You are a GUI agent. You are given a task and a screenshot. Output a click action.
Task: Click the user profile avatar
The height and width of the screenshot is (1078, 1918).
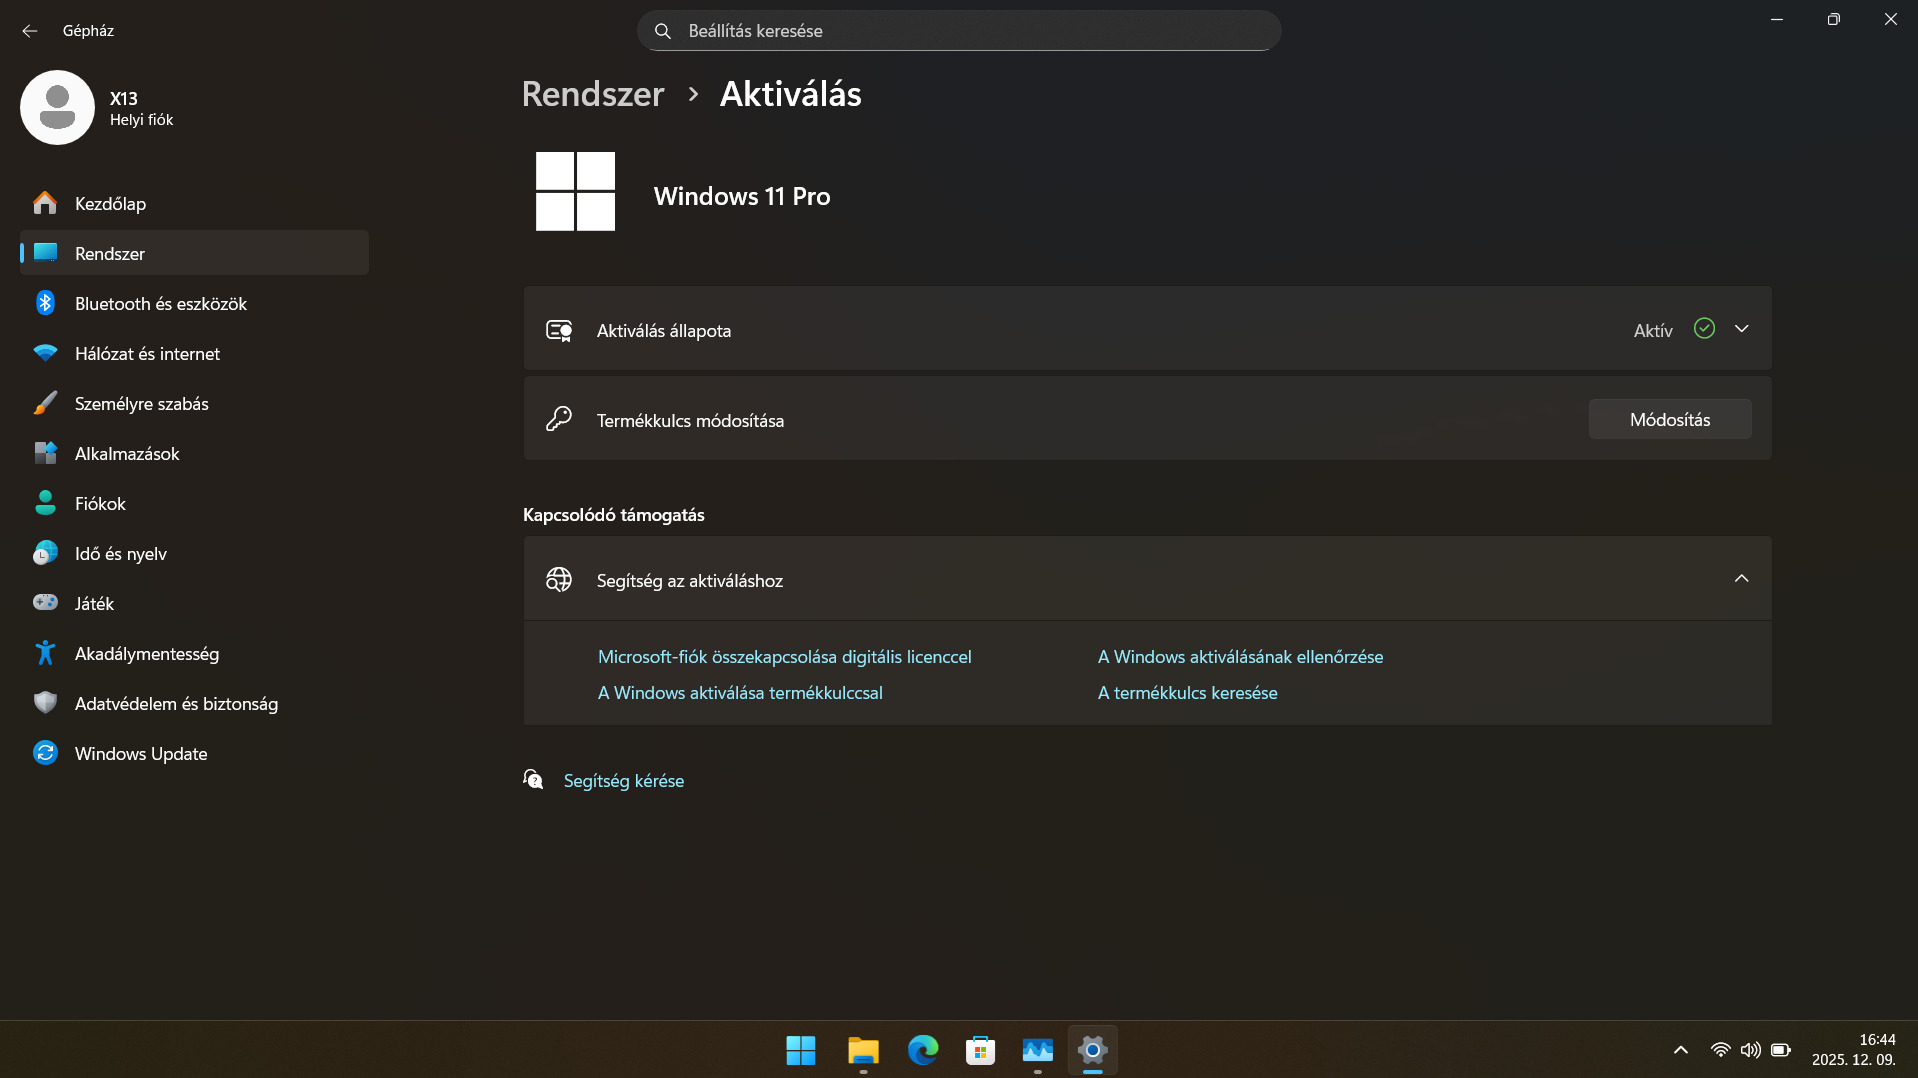pos(57,107)
